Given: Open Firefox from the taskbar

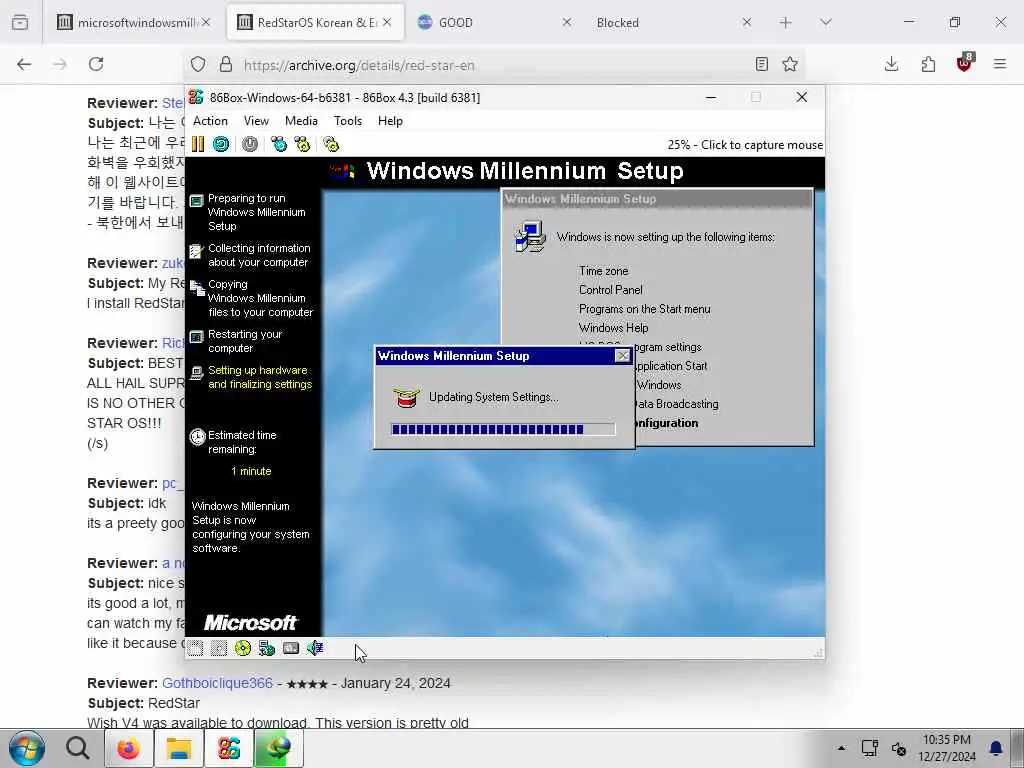Looking at the screenshot, I should tap(128, 748).
